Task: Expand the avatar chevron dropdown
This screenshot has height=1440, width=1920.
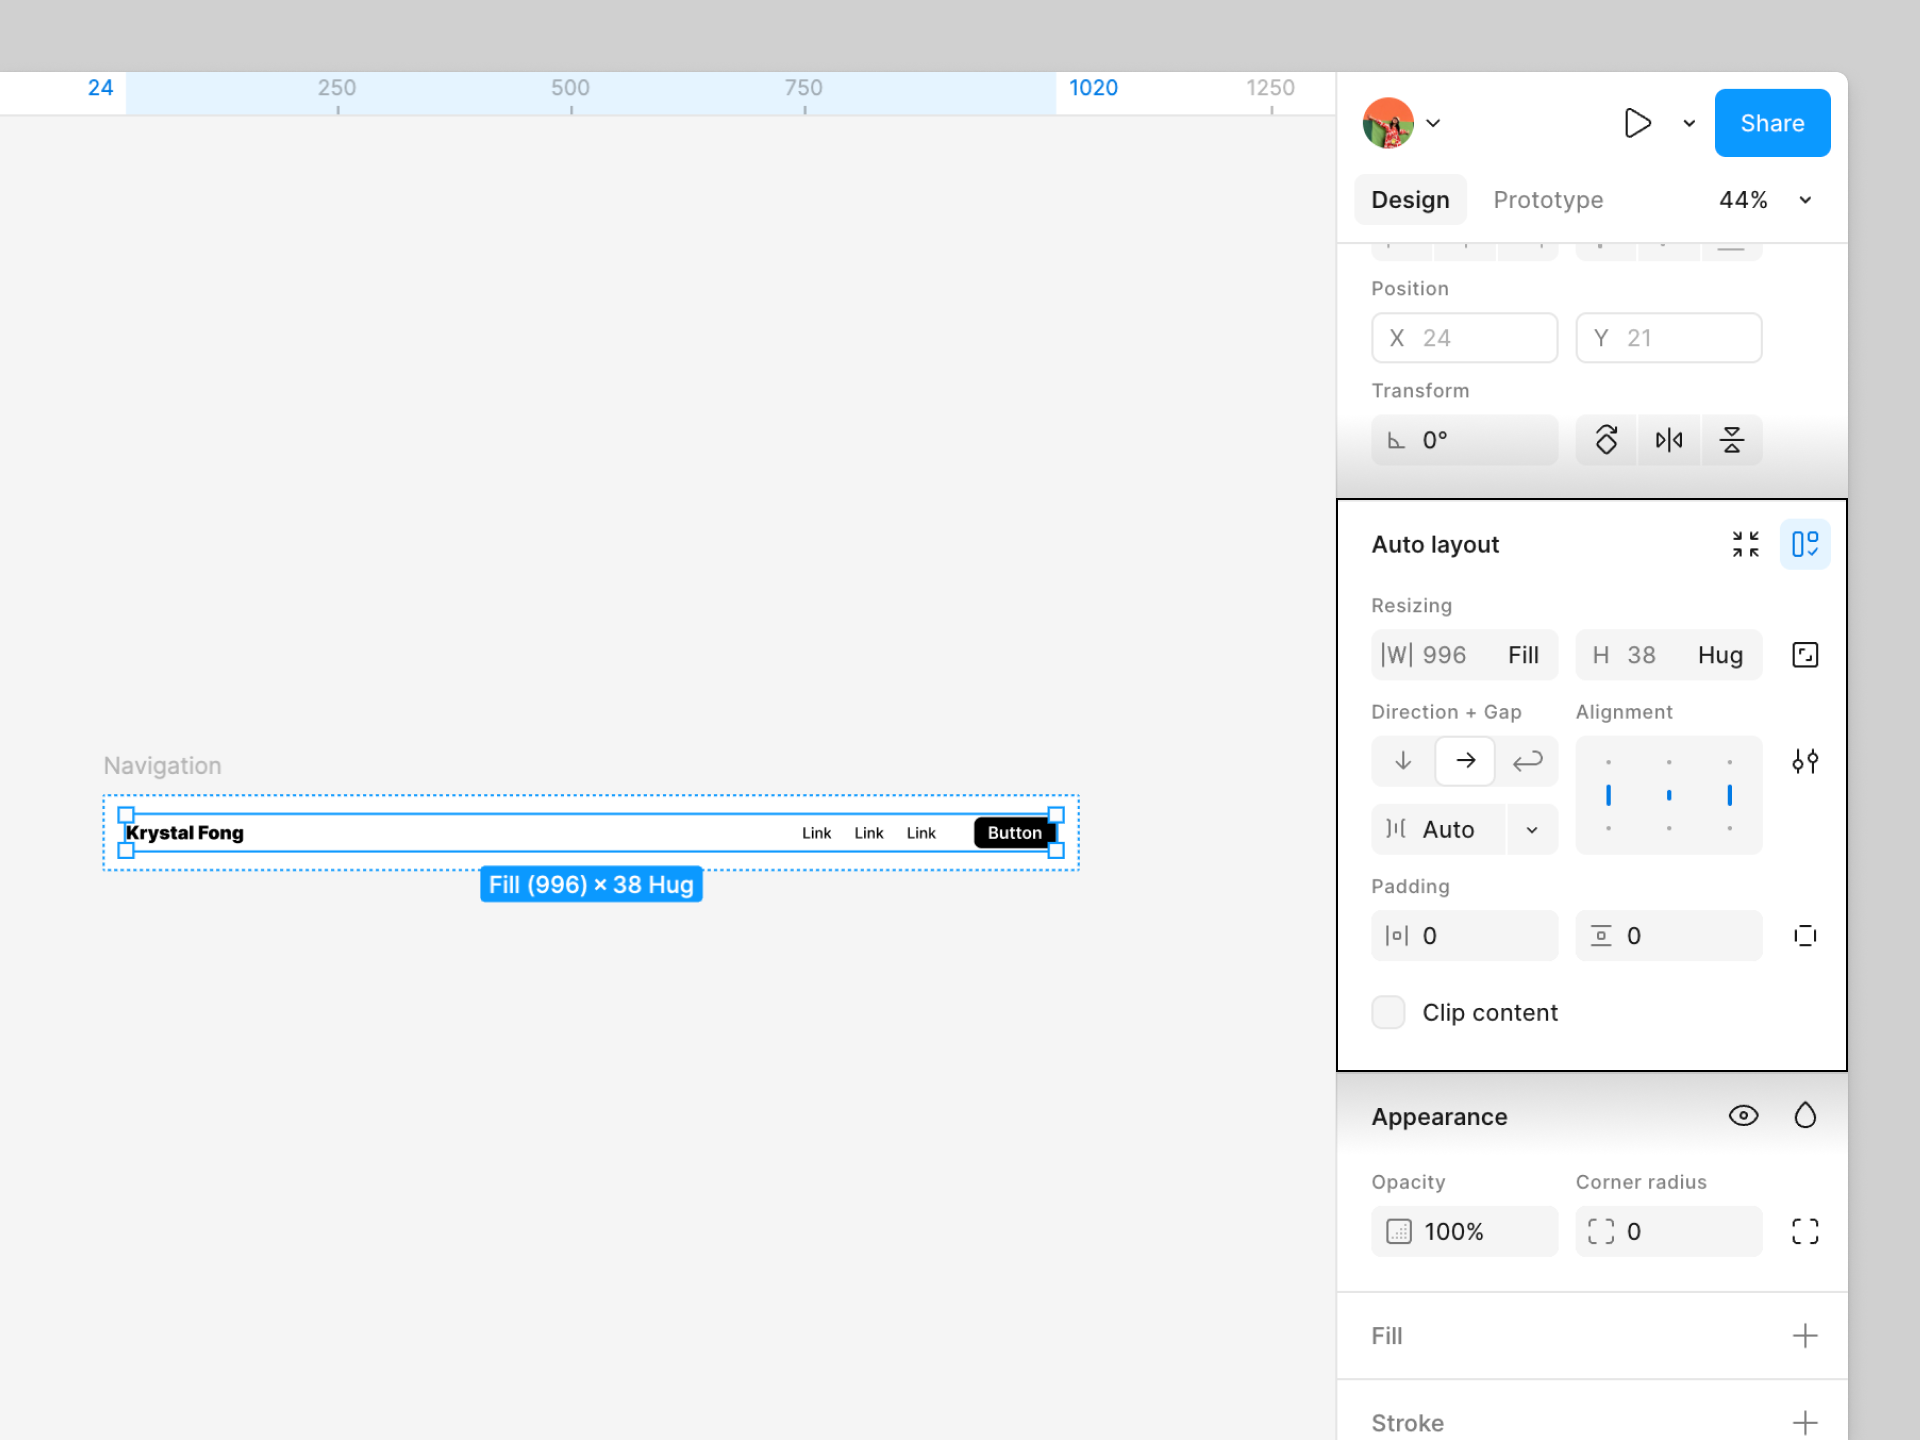Action: click(1433, 123)
